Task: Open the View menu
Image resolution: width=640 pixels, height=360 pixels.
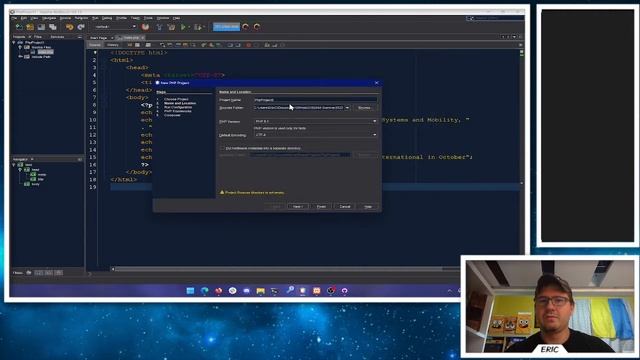Action: [x=34, y=18]
